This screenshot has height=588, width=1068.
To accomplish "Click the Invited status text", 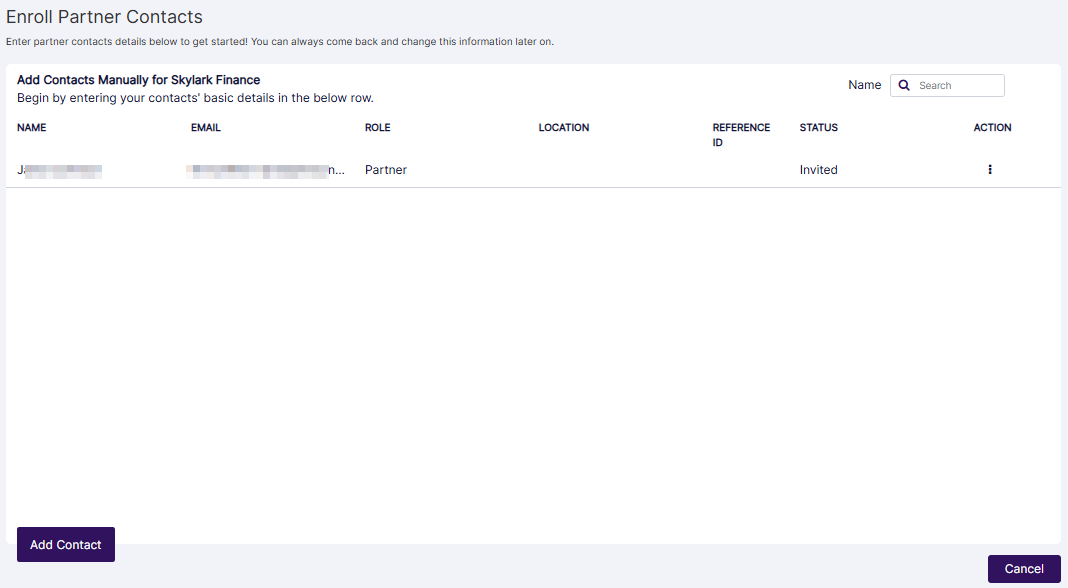I will click(818, 169).
